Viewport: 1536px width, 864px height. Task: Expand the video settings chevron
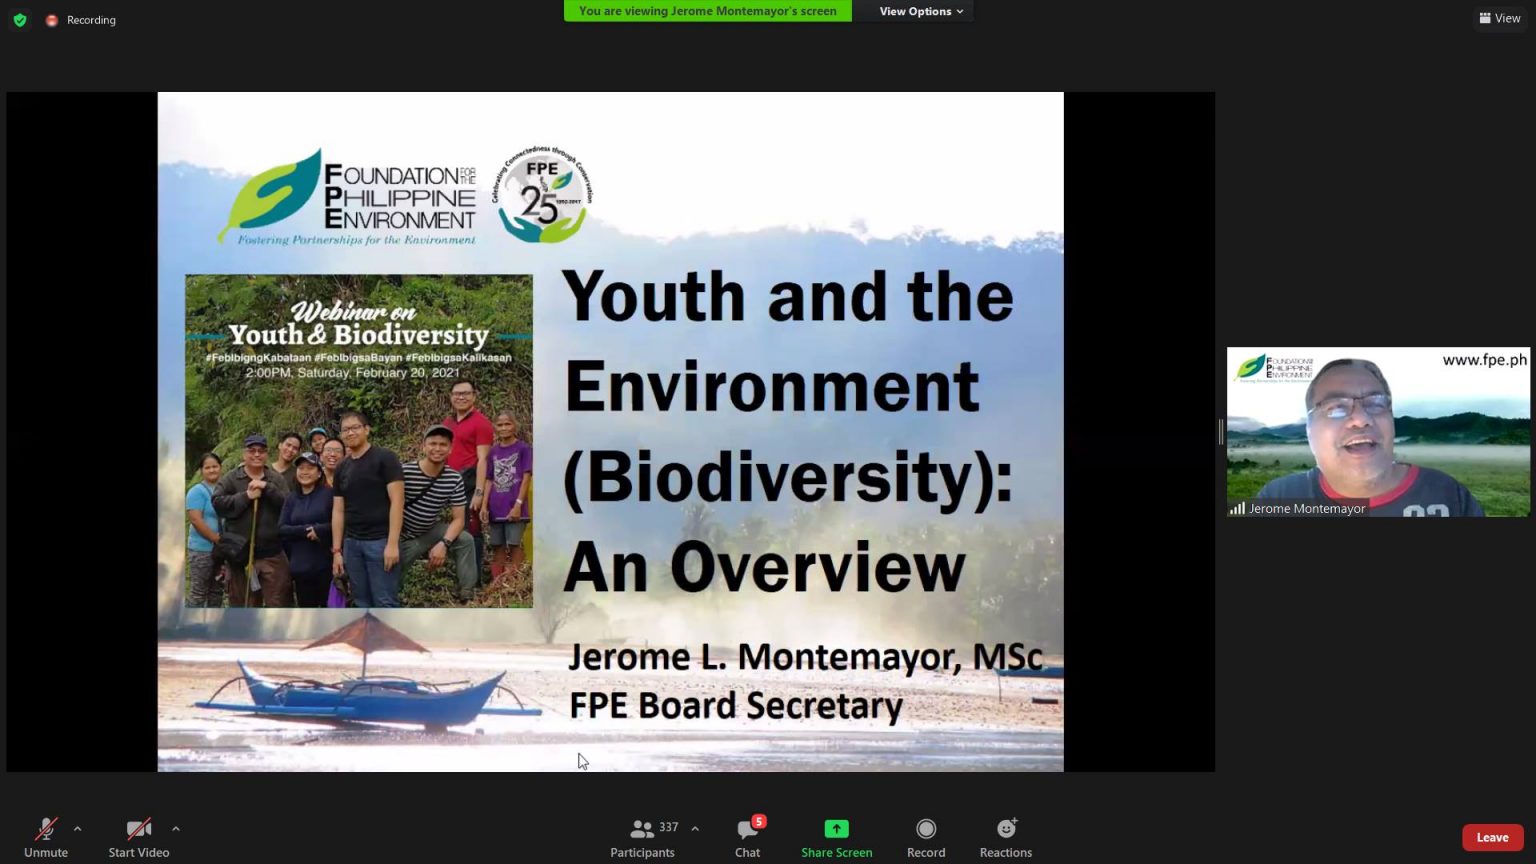coord(176,828)
